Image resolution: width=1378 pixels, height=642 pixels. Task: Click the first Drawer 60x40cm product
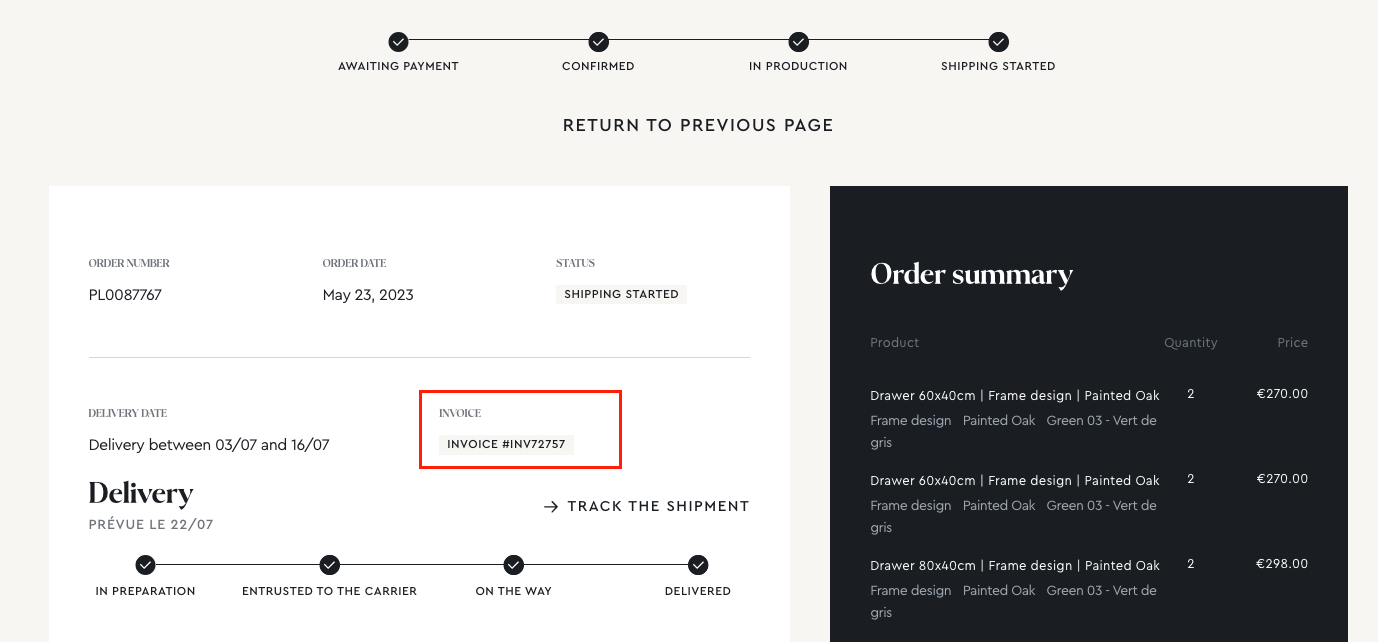pos(1014,395)
